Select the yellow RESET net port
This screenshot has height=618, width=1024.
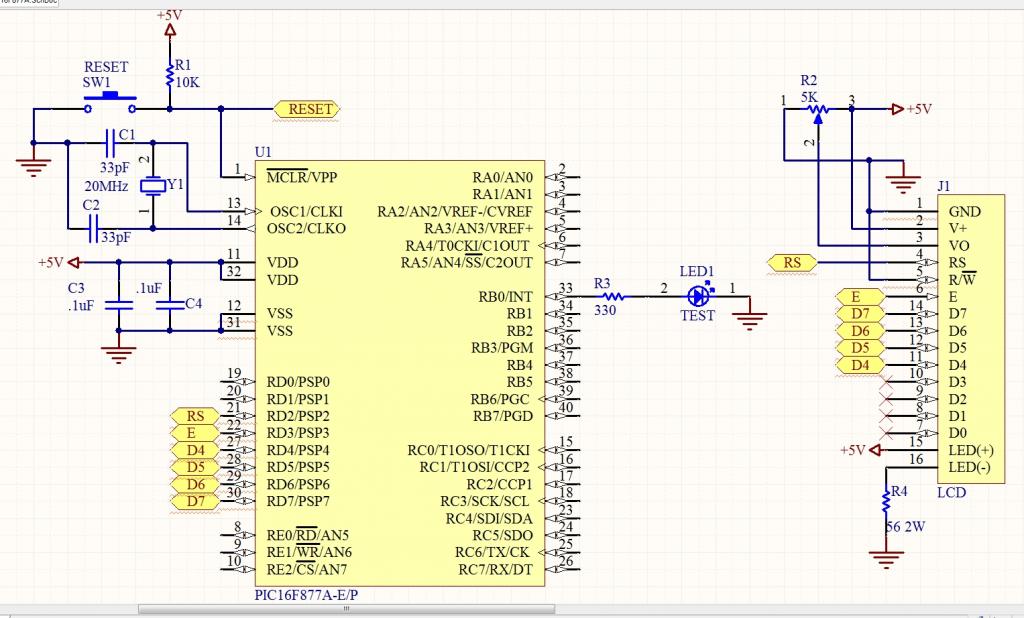click(x=307, y=109)
